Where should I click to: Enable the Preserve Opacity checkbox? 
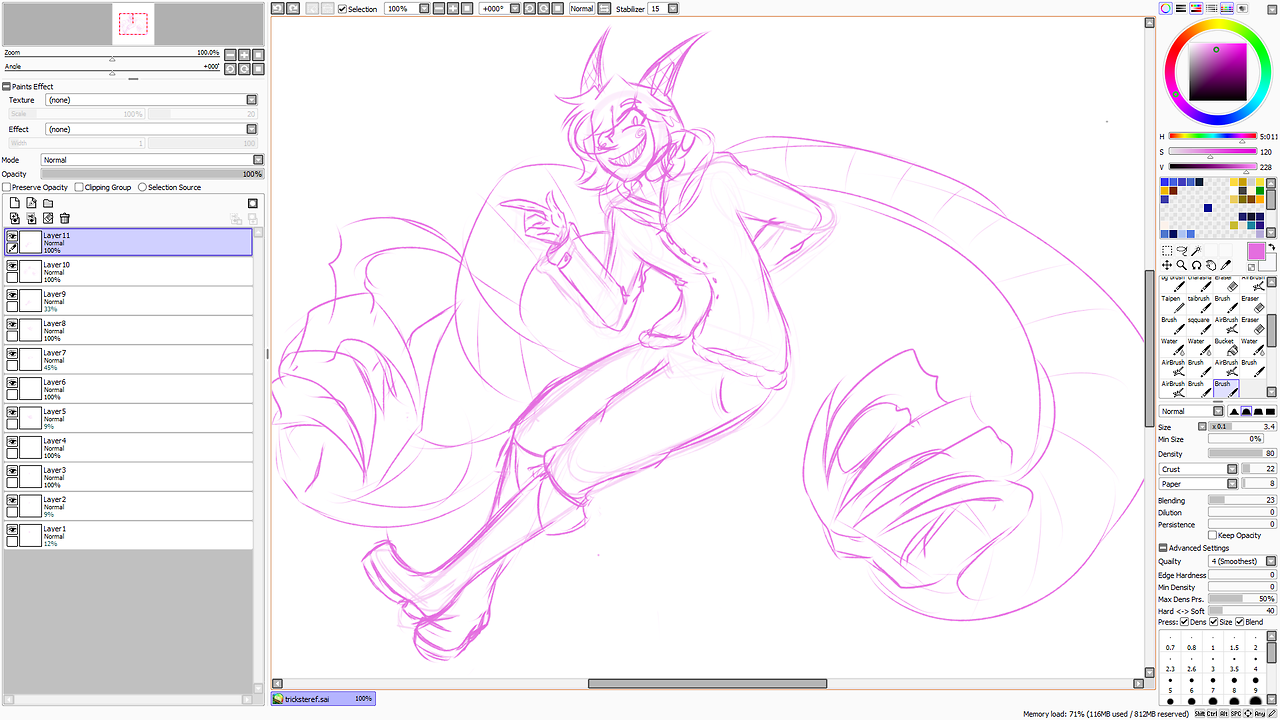click(x=7, y=187)
